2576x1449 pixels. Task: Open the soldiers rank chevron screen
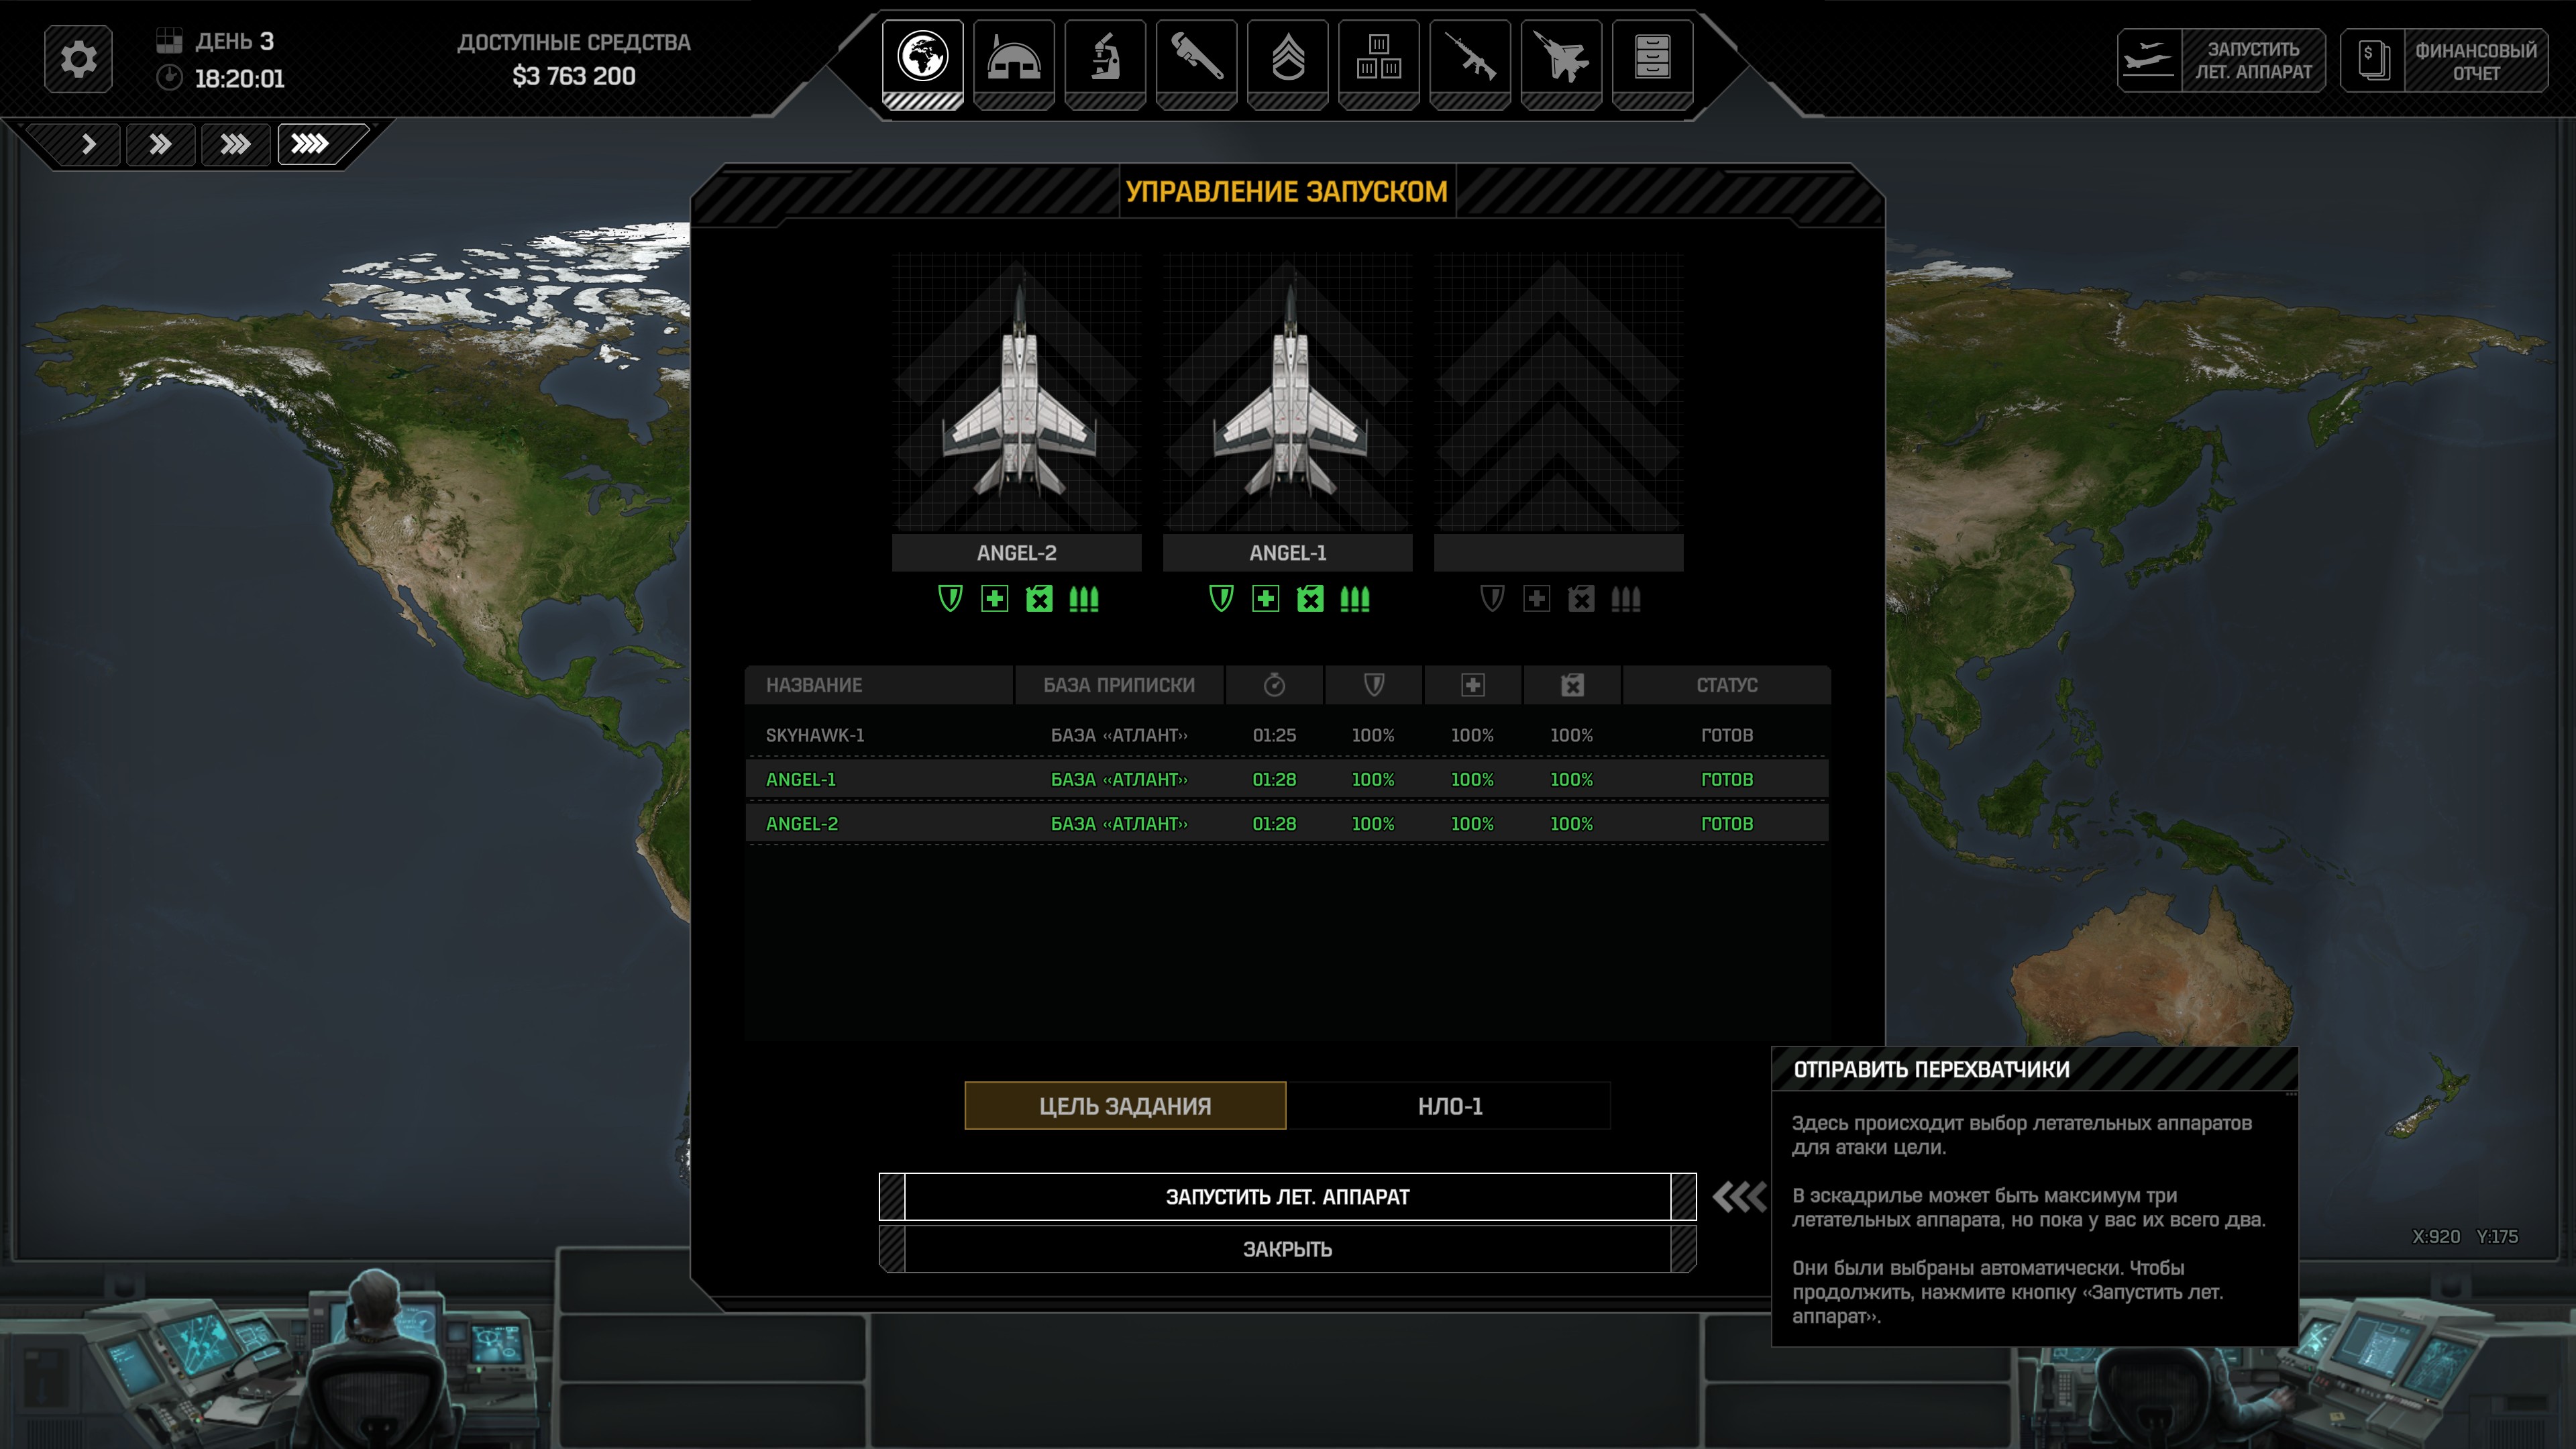pyautogui.click(x=1288, y=58)
